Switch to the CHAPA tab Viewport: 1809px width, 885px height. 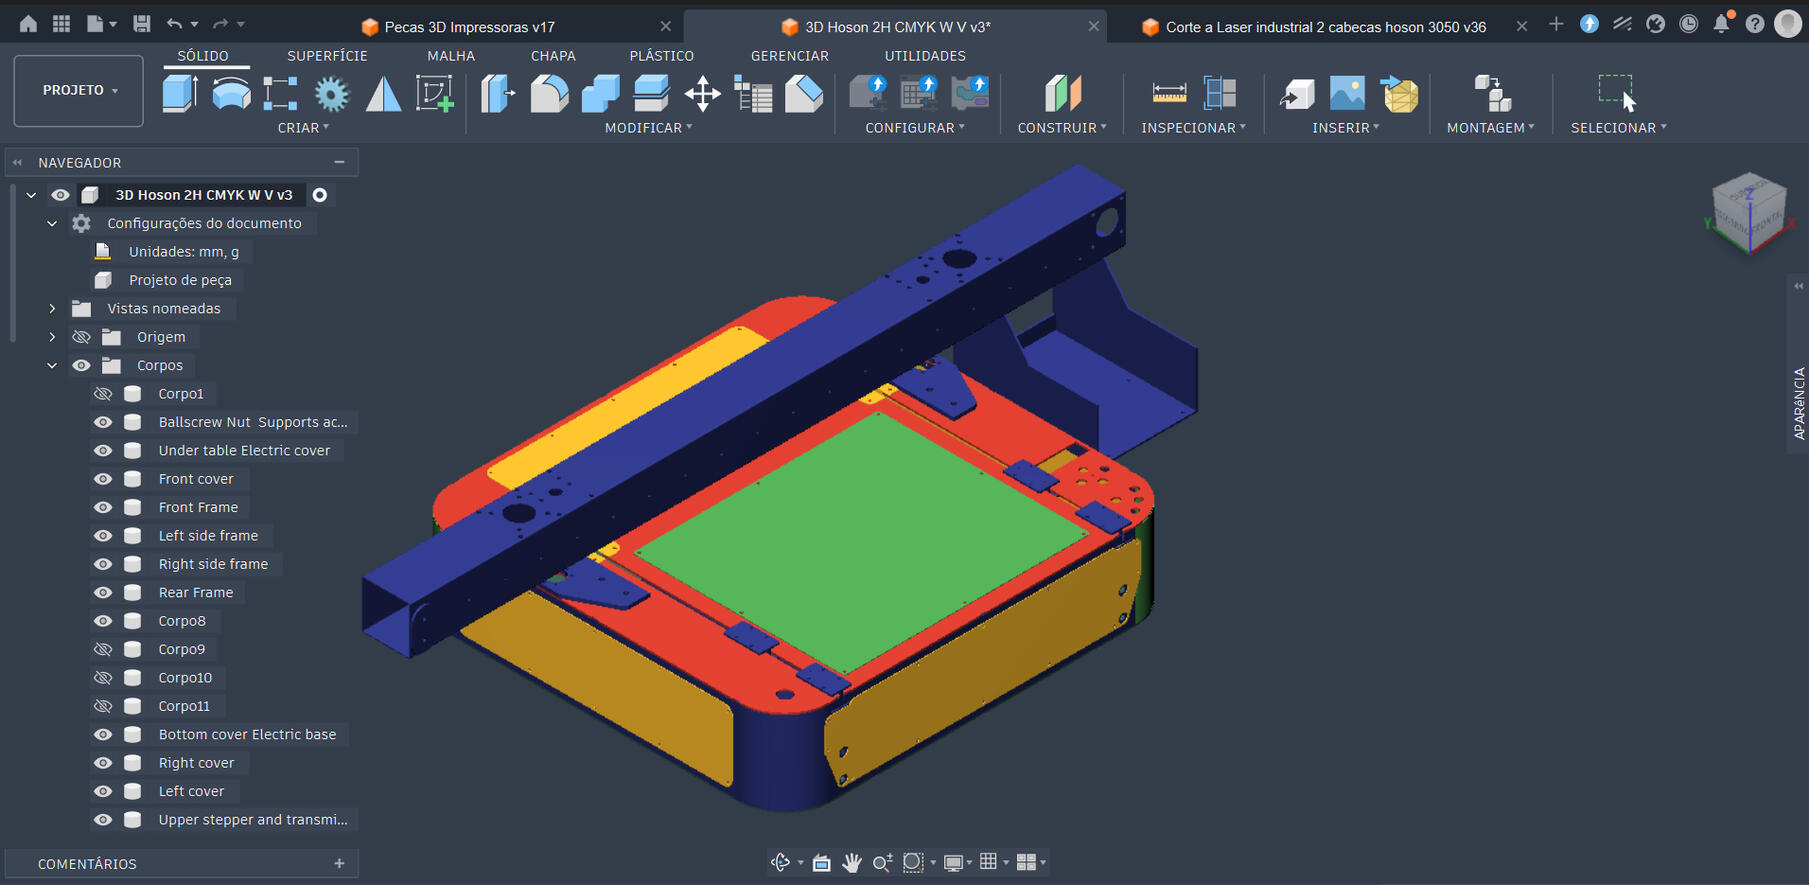[553, 56]
